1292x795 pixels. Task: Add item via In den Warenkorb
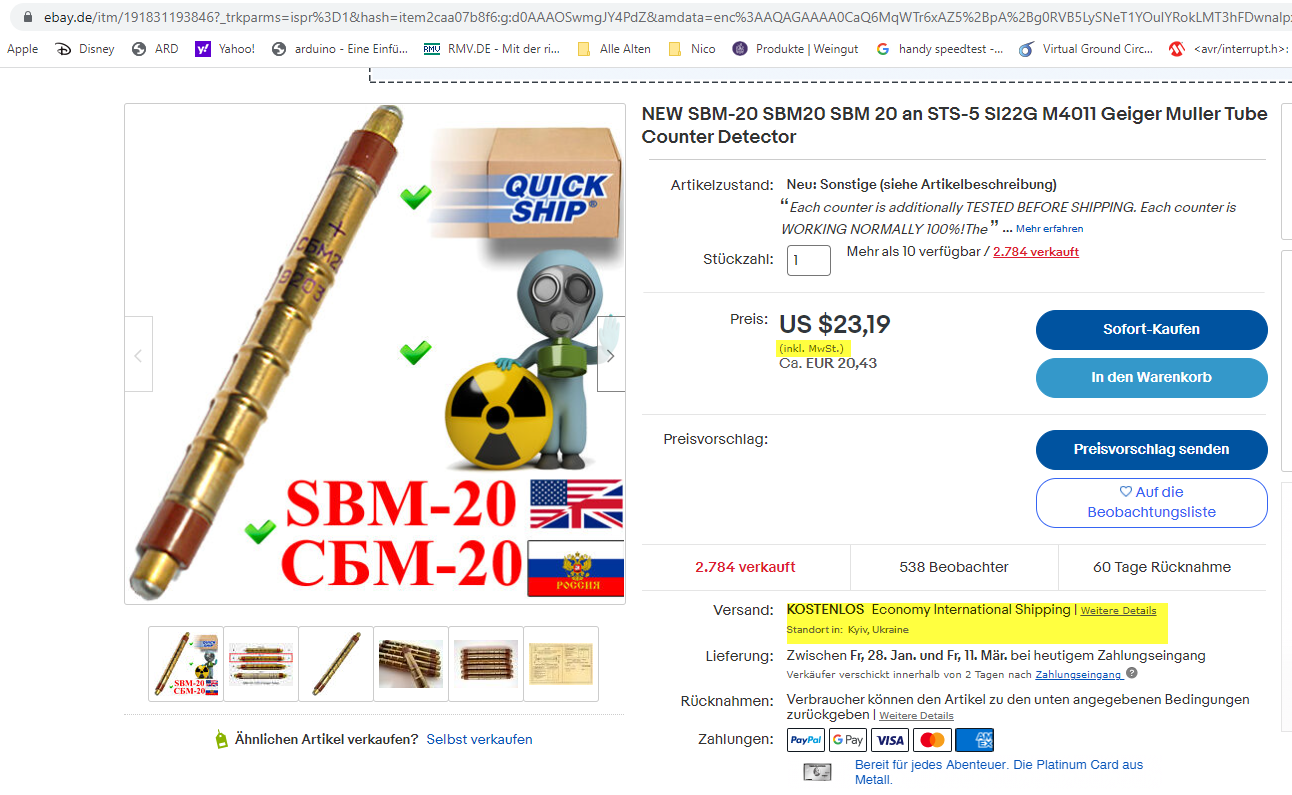[x=1151, y=377]
